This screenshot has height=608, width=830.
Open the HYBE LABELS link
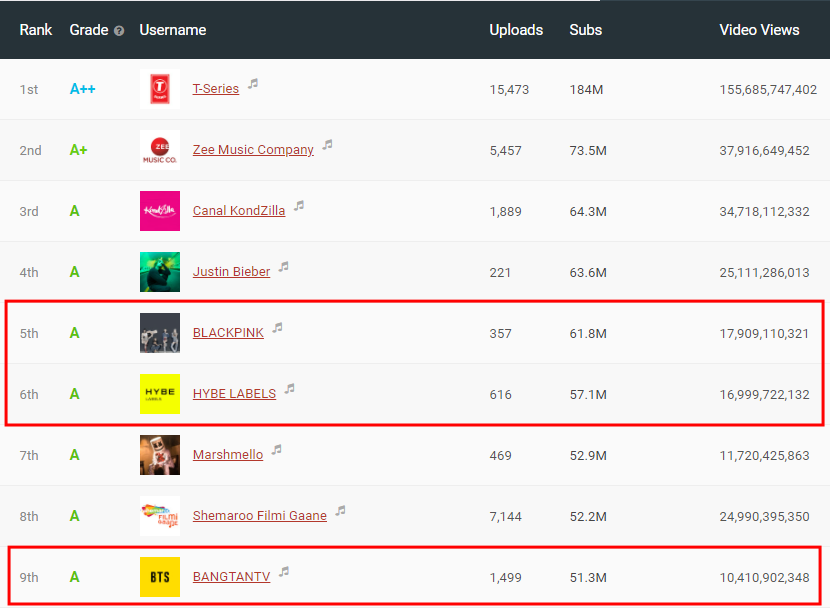[x=234, y=394]
